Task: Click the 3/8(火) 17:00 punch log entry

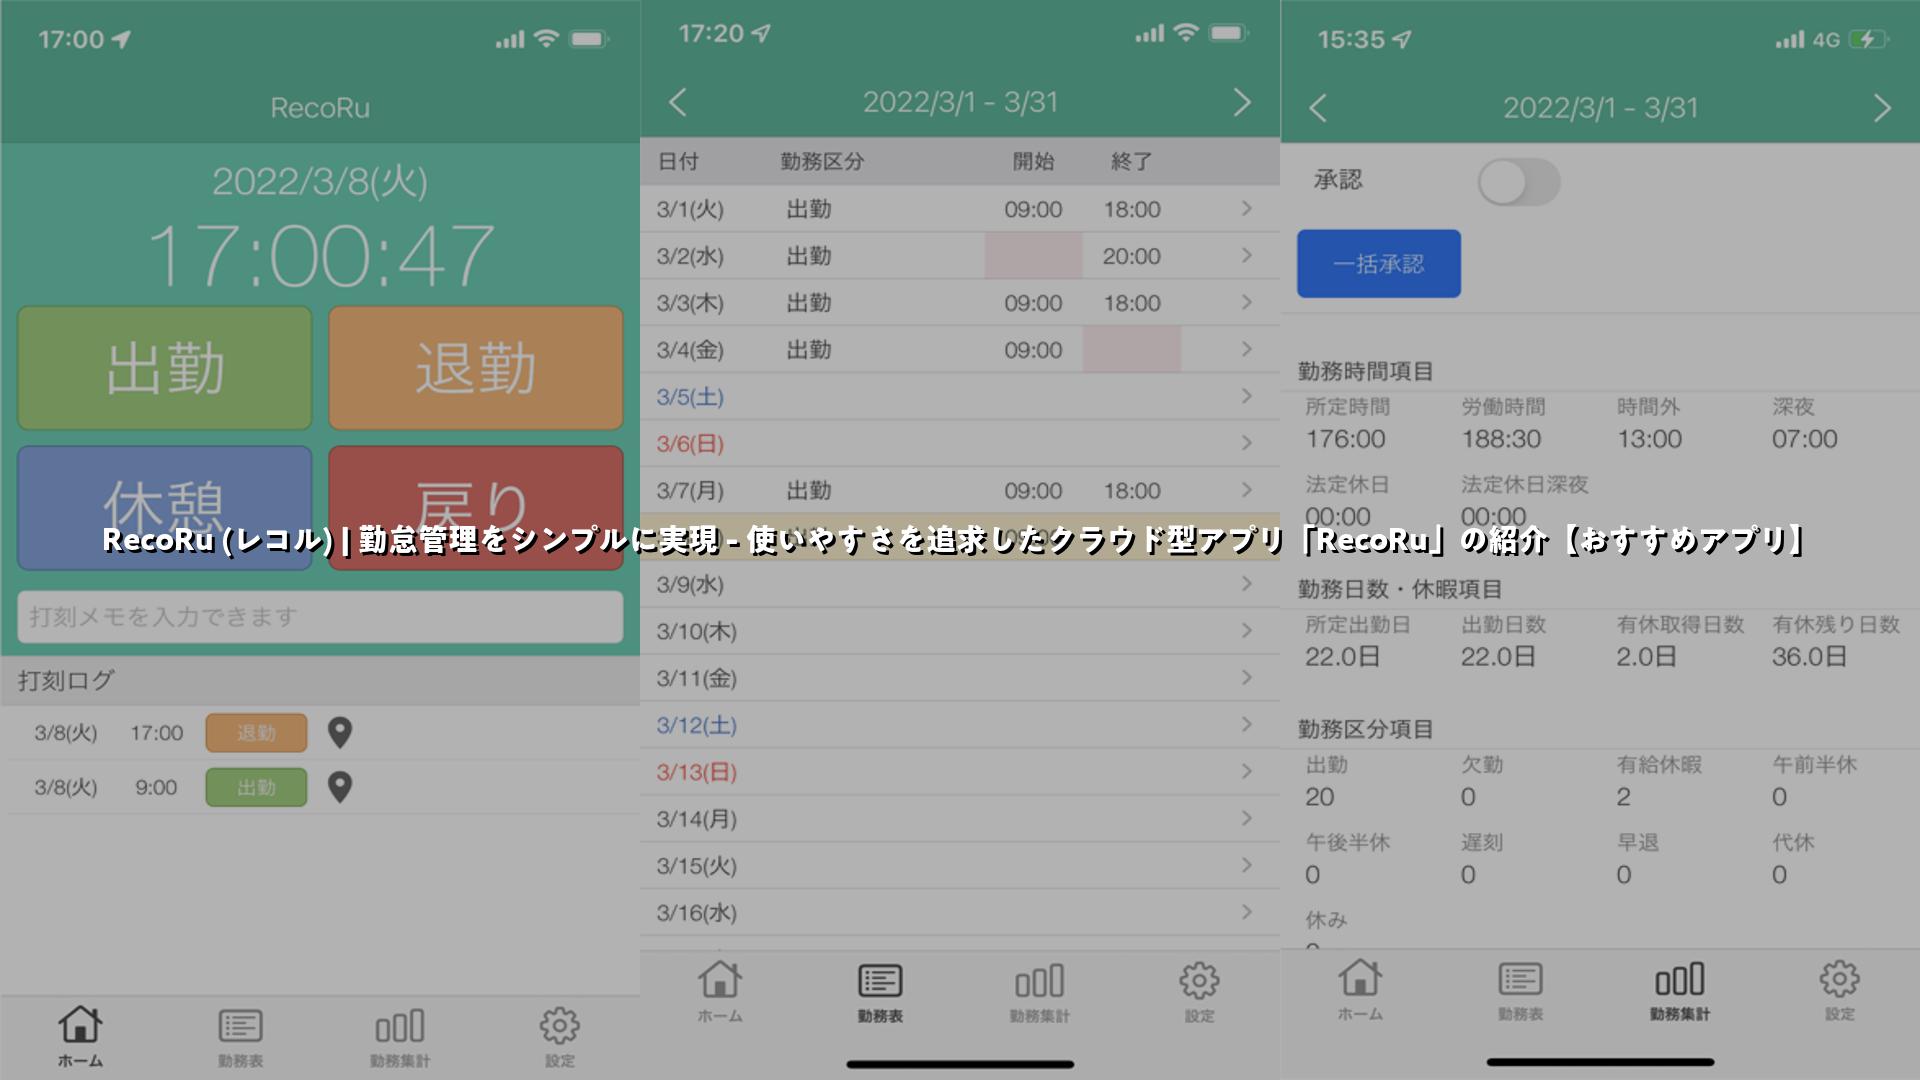Action: [320, 733]
